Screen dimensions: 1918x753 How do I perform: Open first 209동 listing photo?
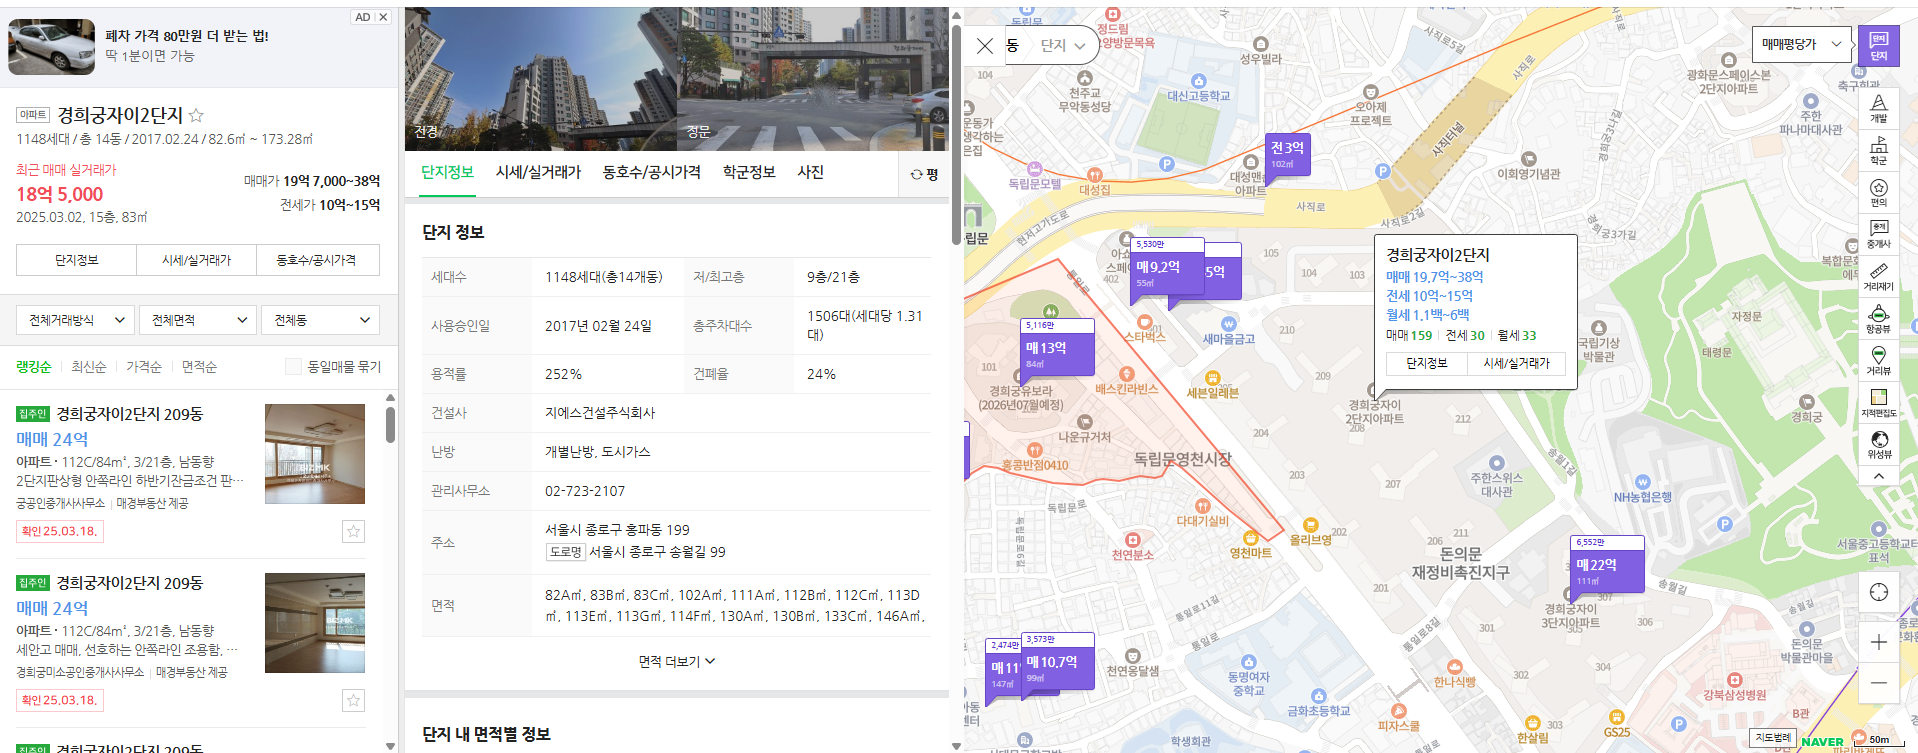(315, 454)
